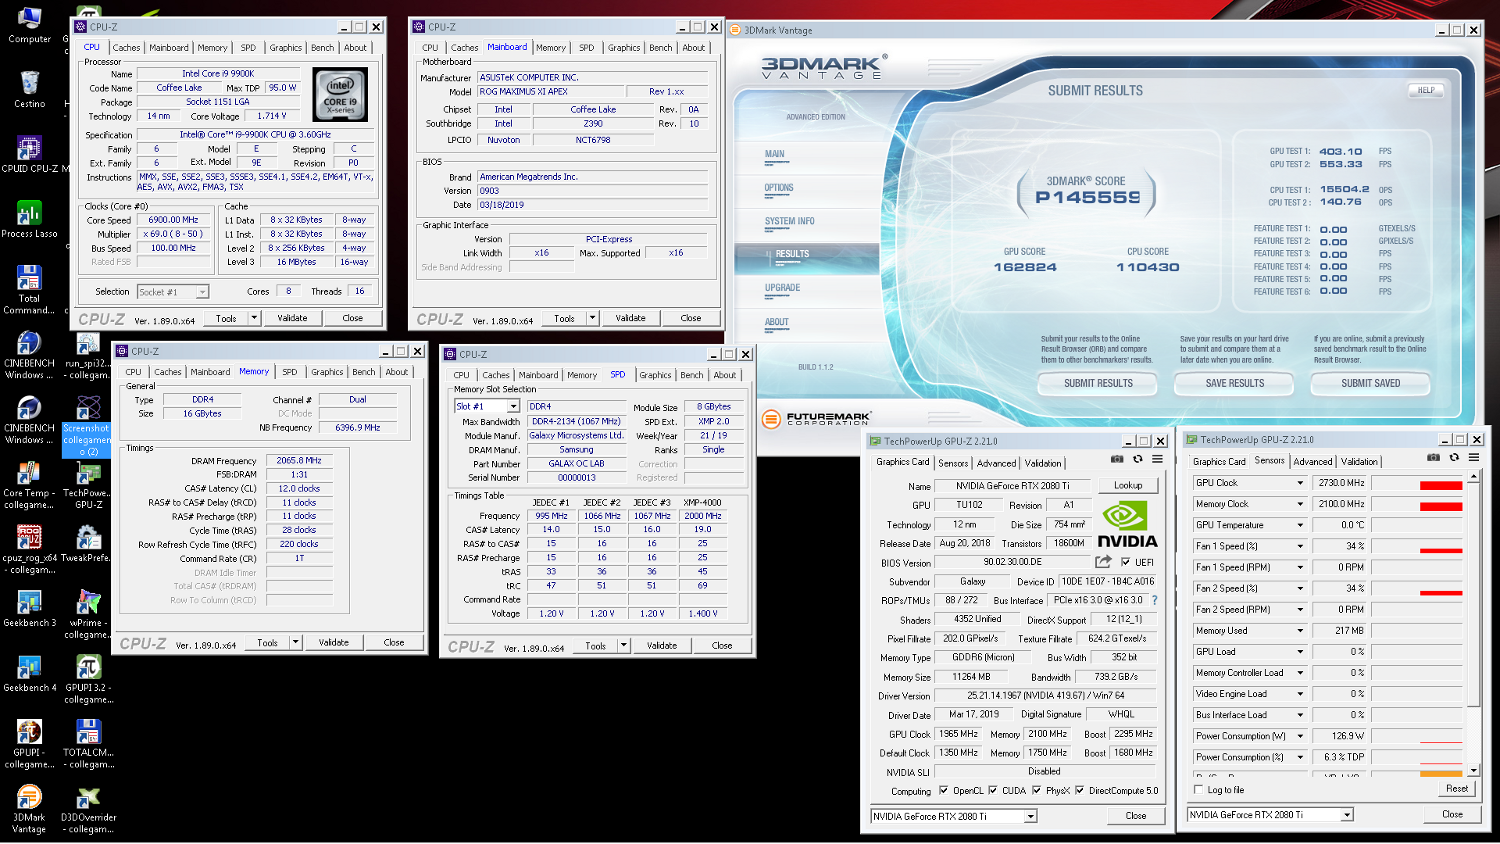Viewport: 1500px width, 844px height.
Task: Open the GPUPI 3.2 desktop shortcut
Action: (88, 680)
